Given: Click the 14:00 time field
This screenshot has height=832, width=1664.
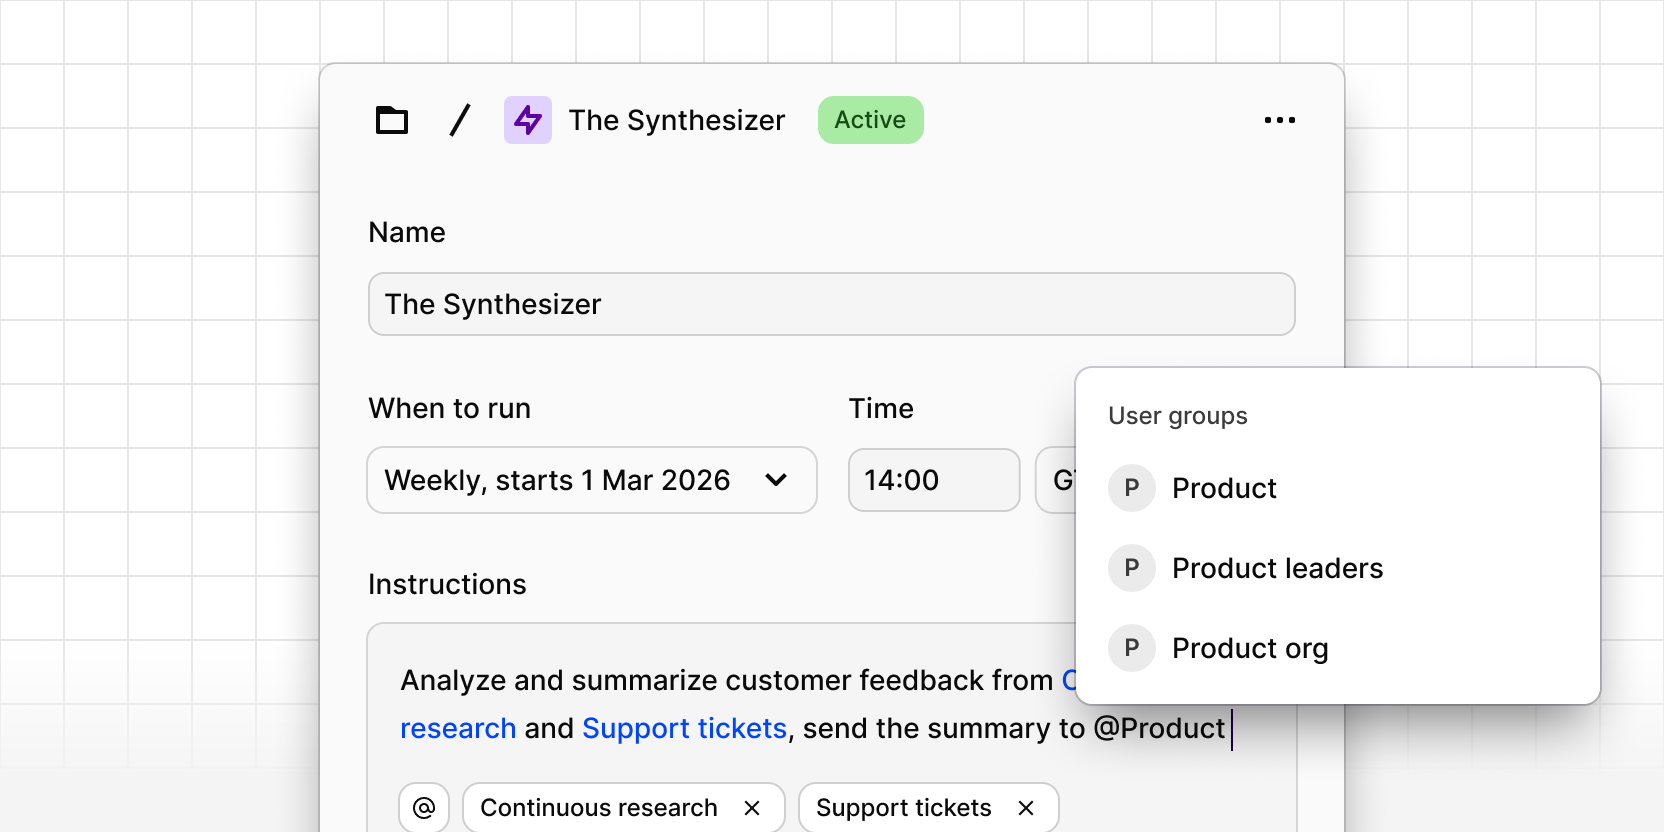Looking at the screenshot, I should [933, 480].
